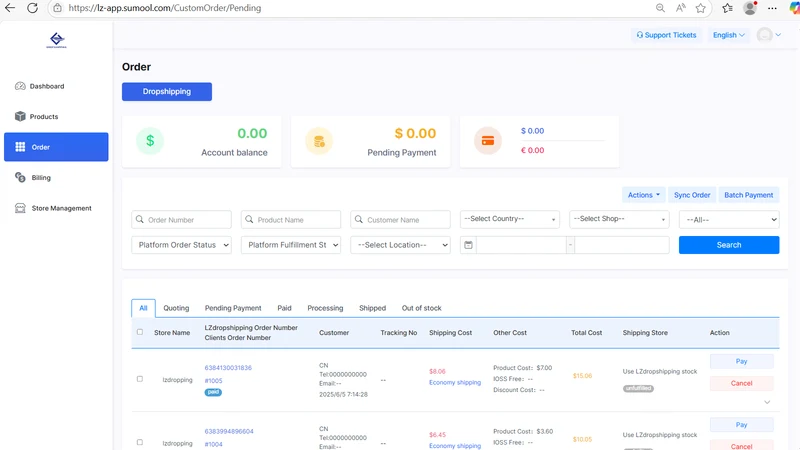This screenshot has height=450, width=800.
Task: Open client order #1004 link
Action: pos(213,444)
